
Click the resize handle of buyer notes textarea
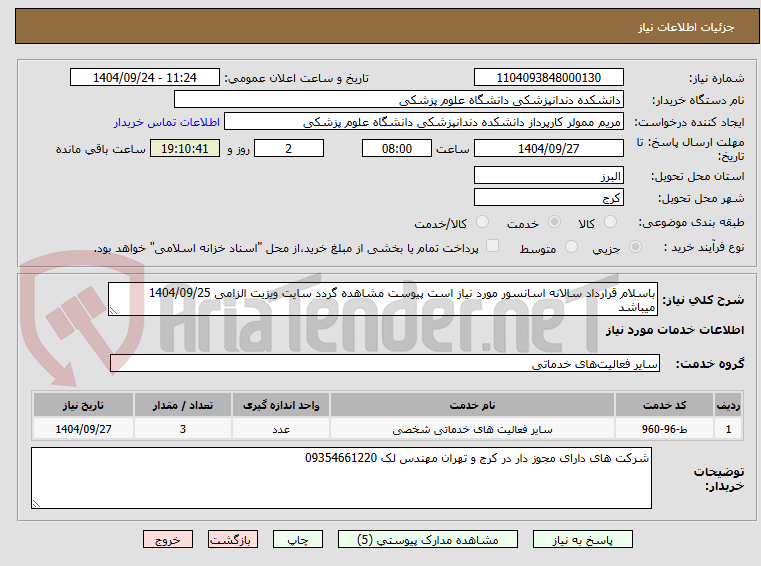click(36, 504)
